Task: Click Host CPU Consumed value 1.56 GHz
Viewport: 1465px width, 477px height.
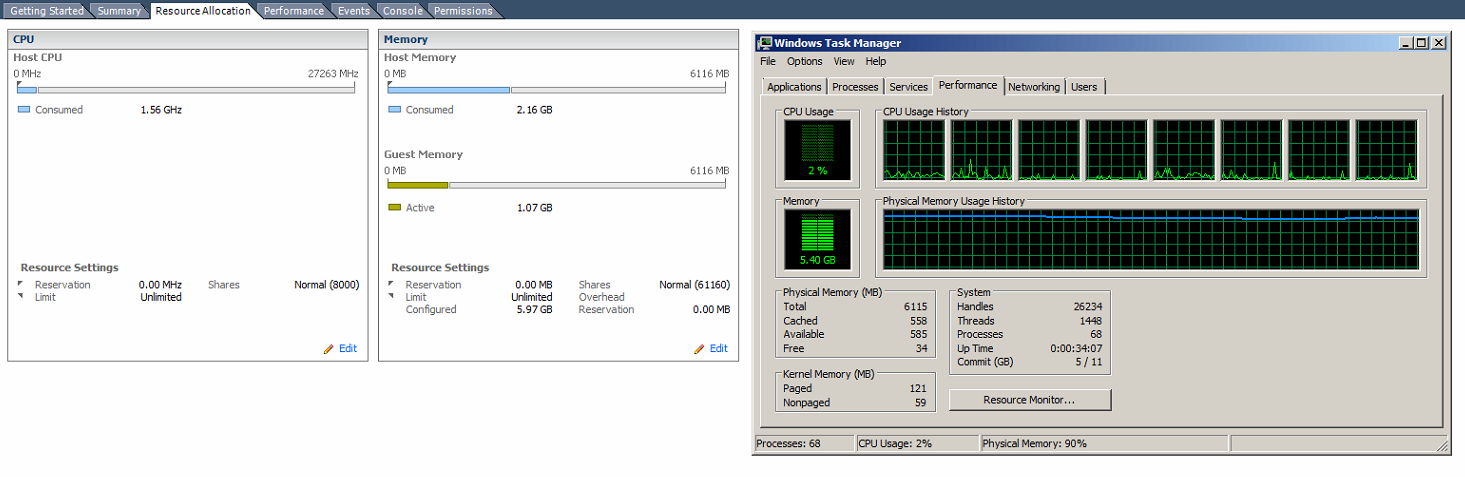Action: [x=161, y=110]
